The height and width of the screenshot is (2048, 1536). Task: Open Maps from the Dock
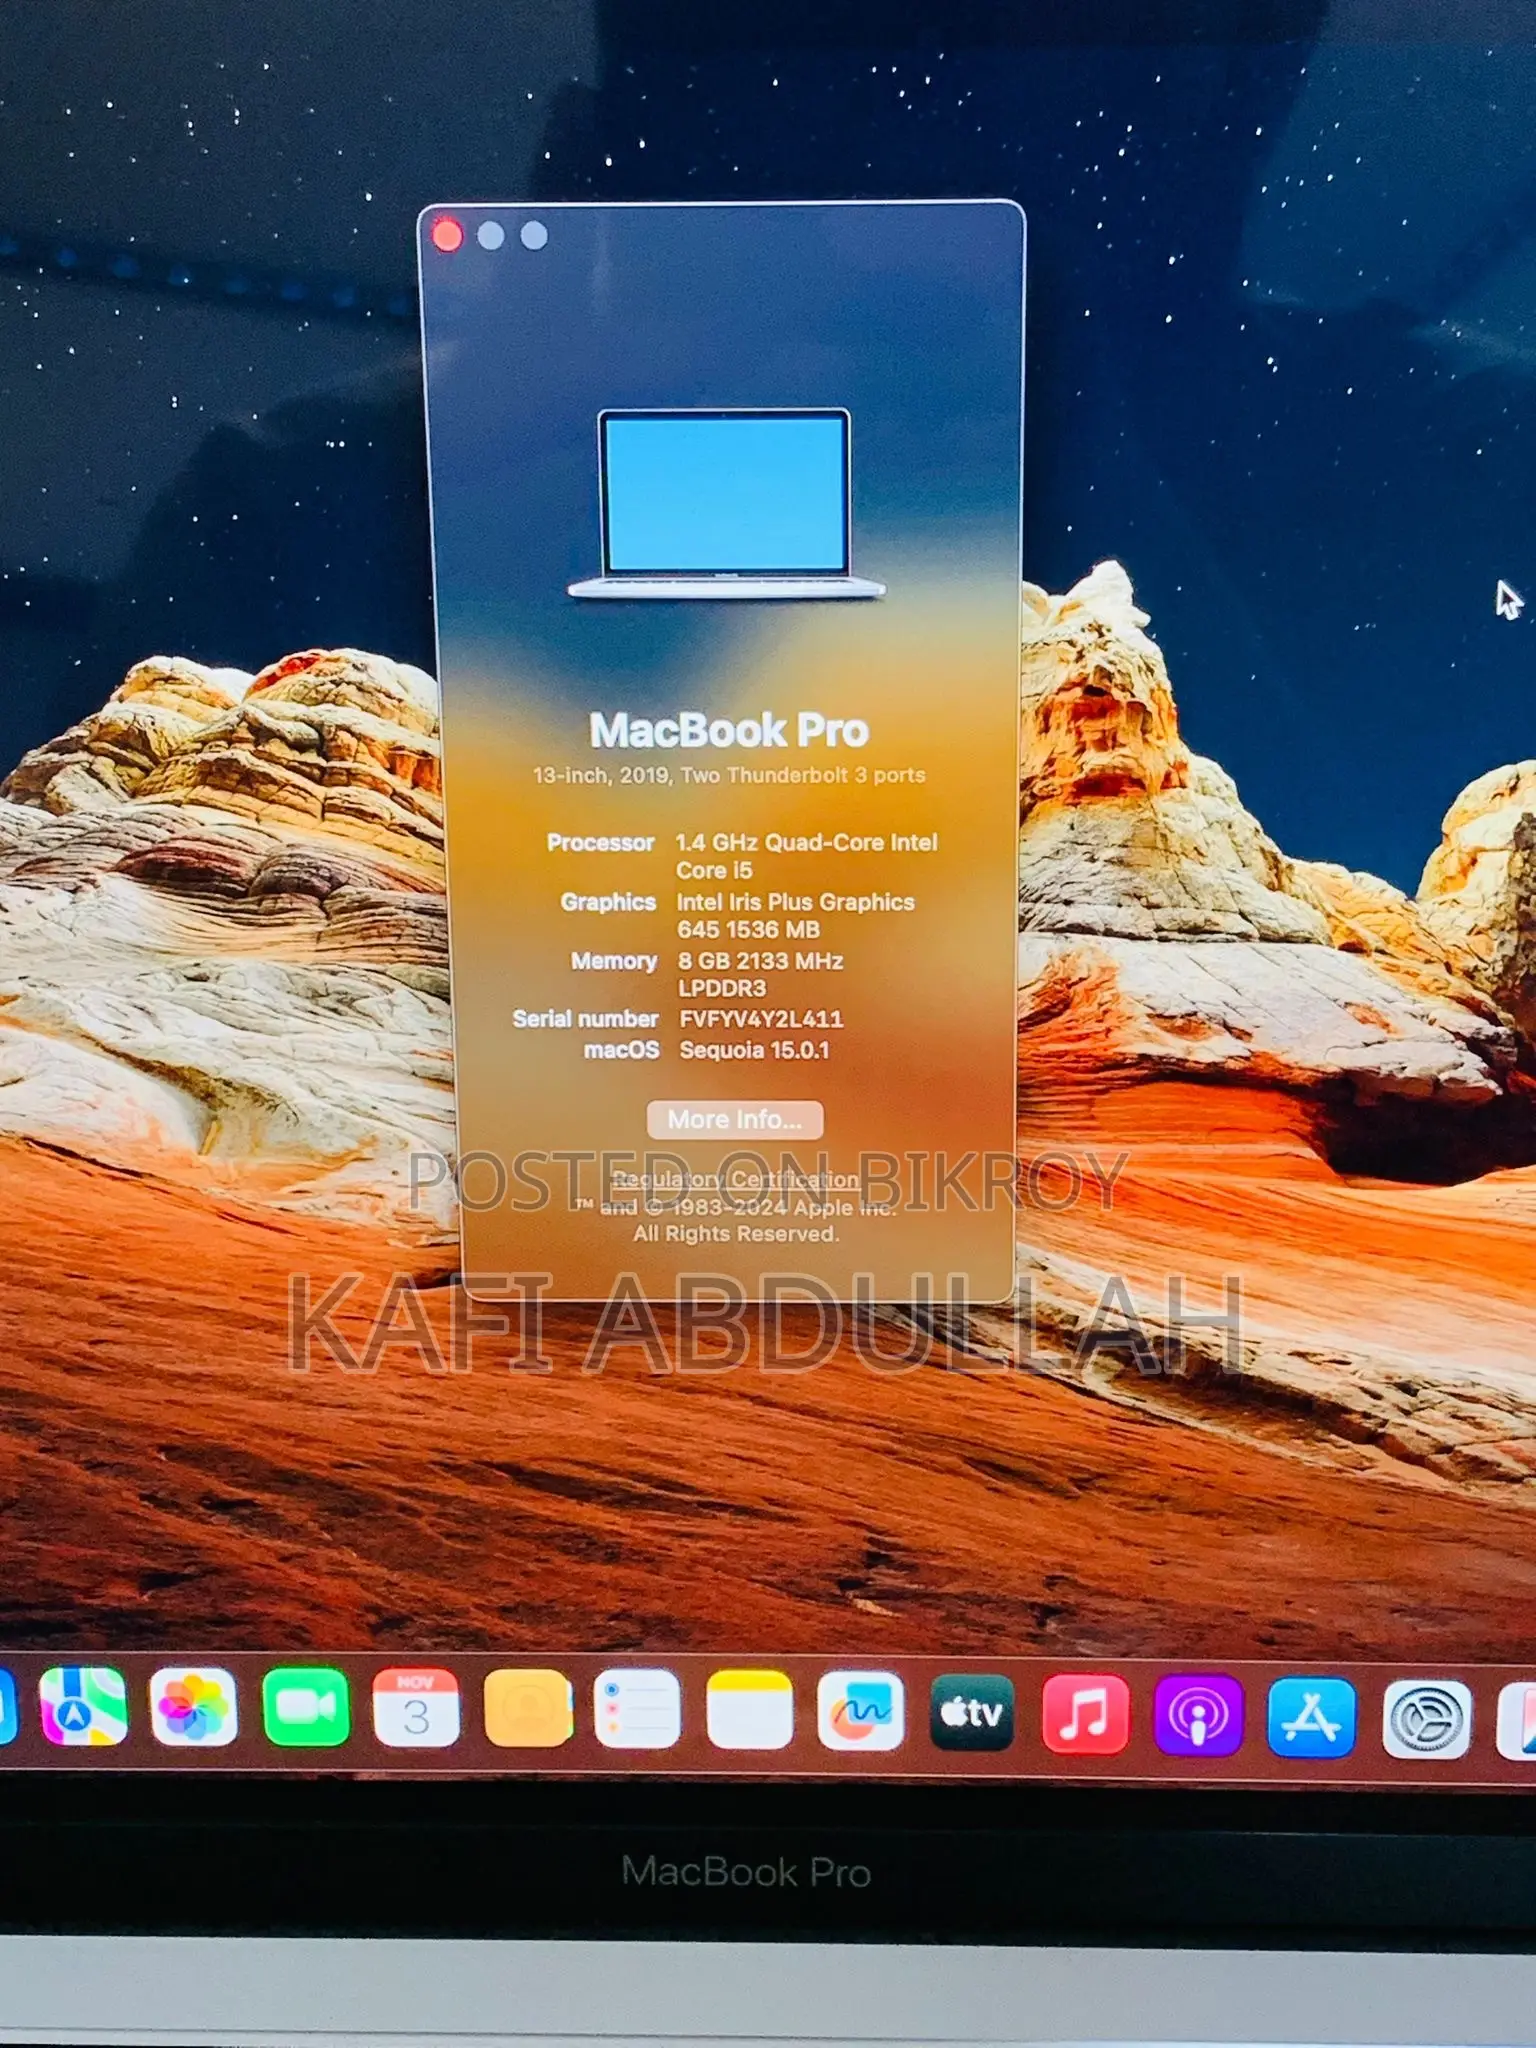83,1707
